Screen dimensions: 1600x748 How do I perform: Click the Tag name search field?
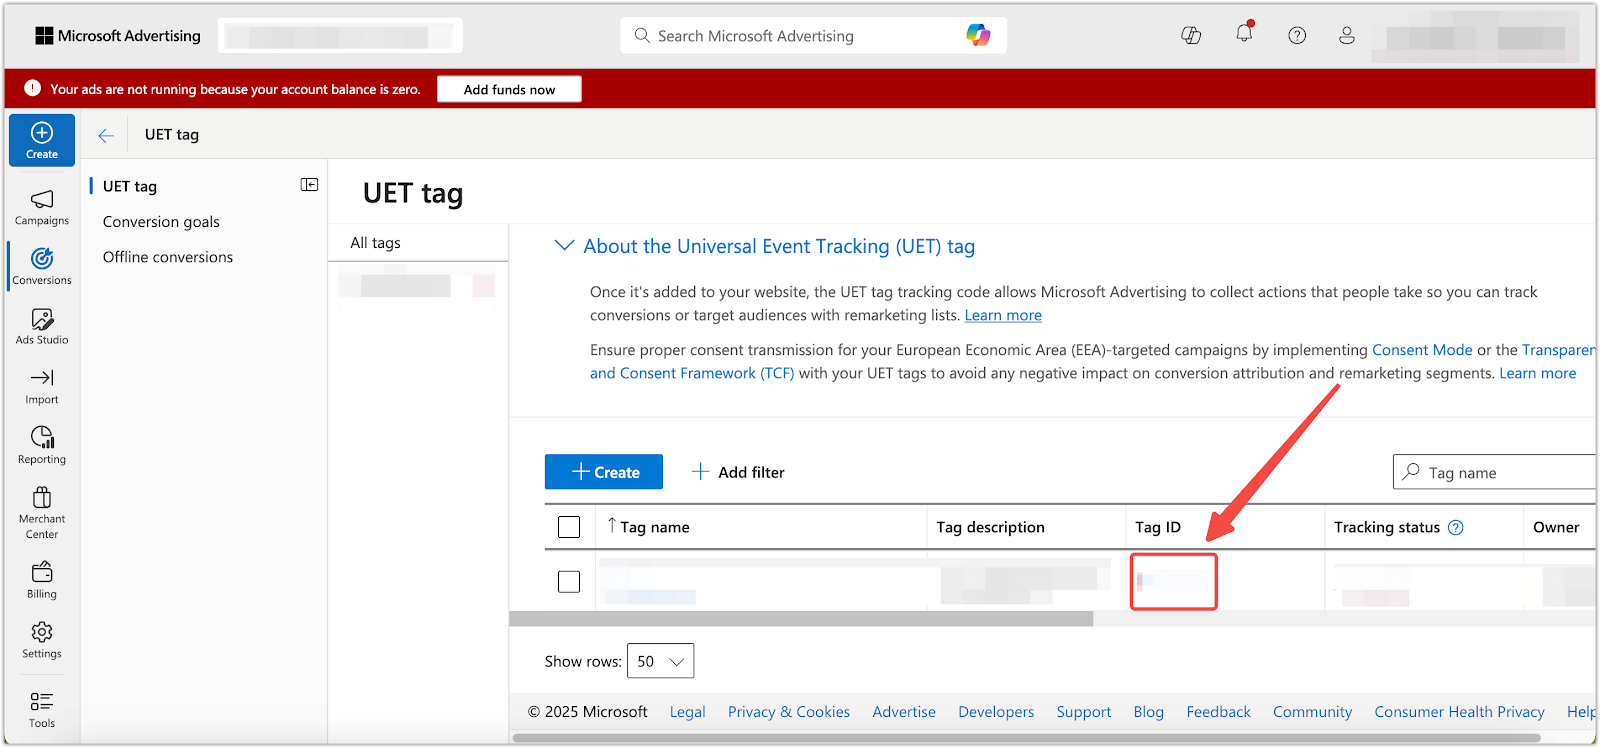[1495, 472]
